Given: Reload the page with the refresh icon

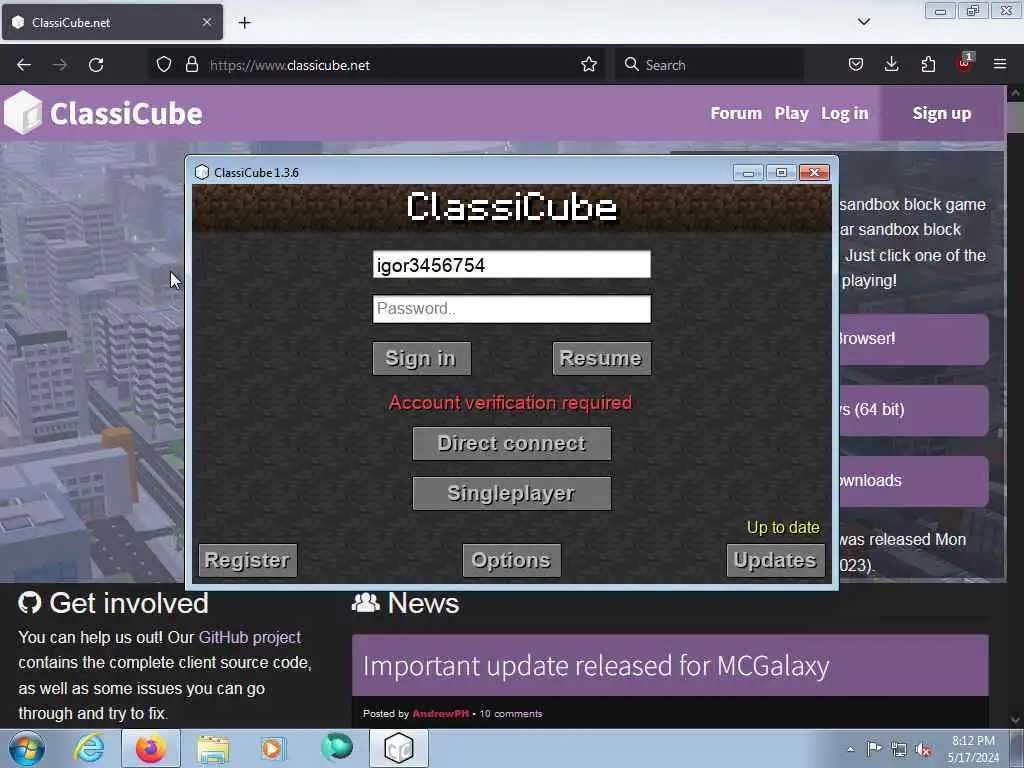Looking at the screenshot, I should coord(96,65).
